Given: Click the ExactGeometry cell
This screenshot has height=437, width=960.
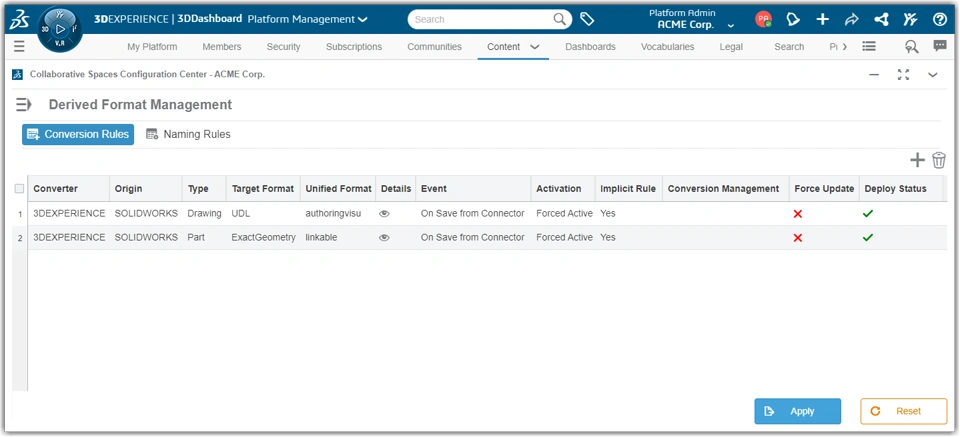Looking at the screenshot, I should coord(263,237).
